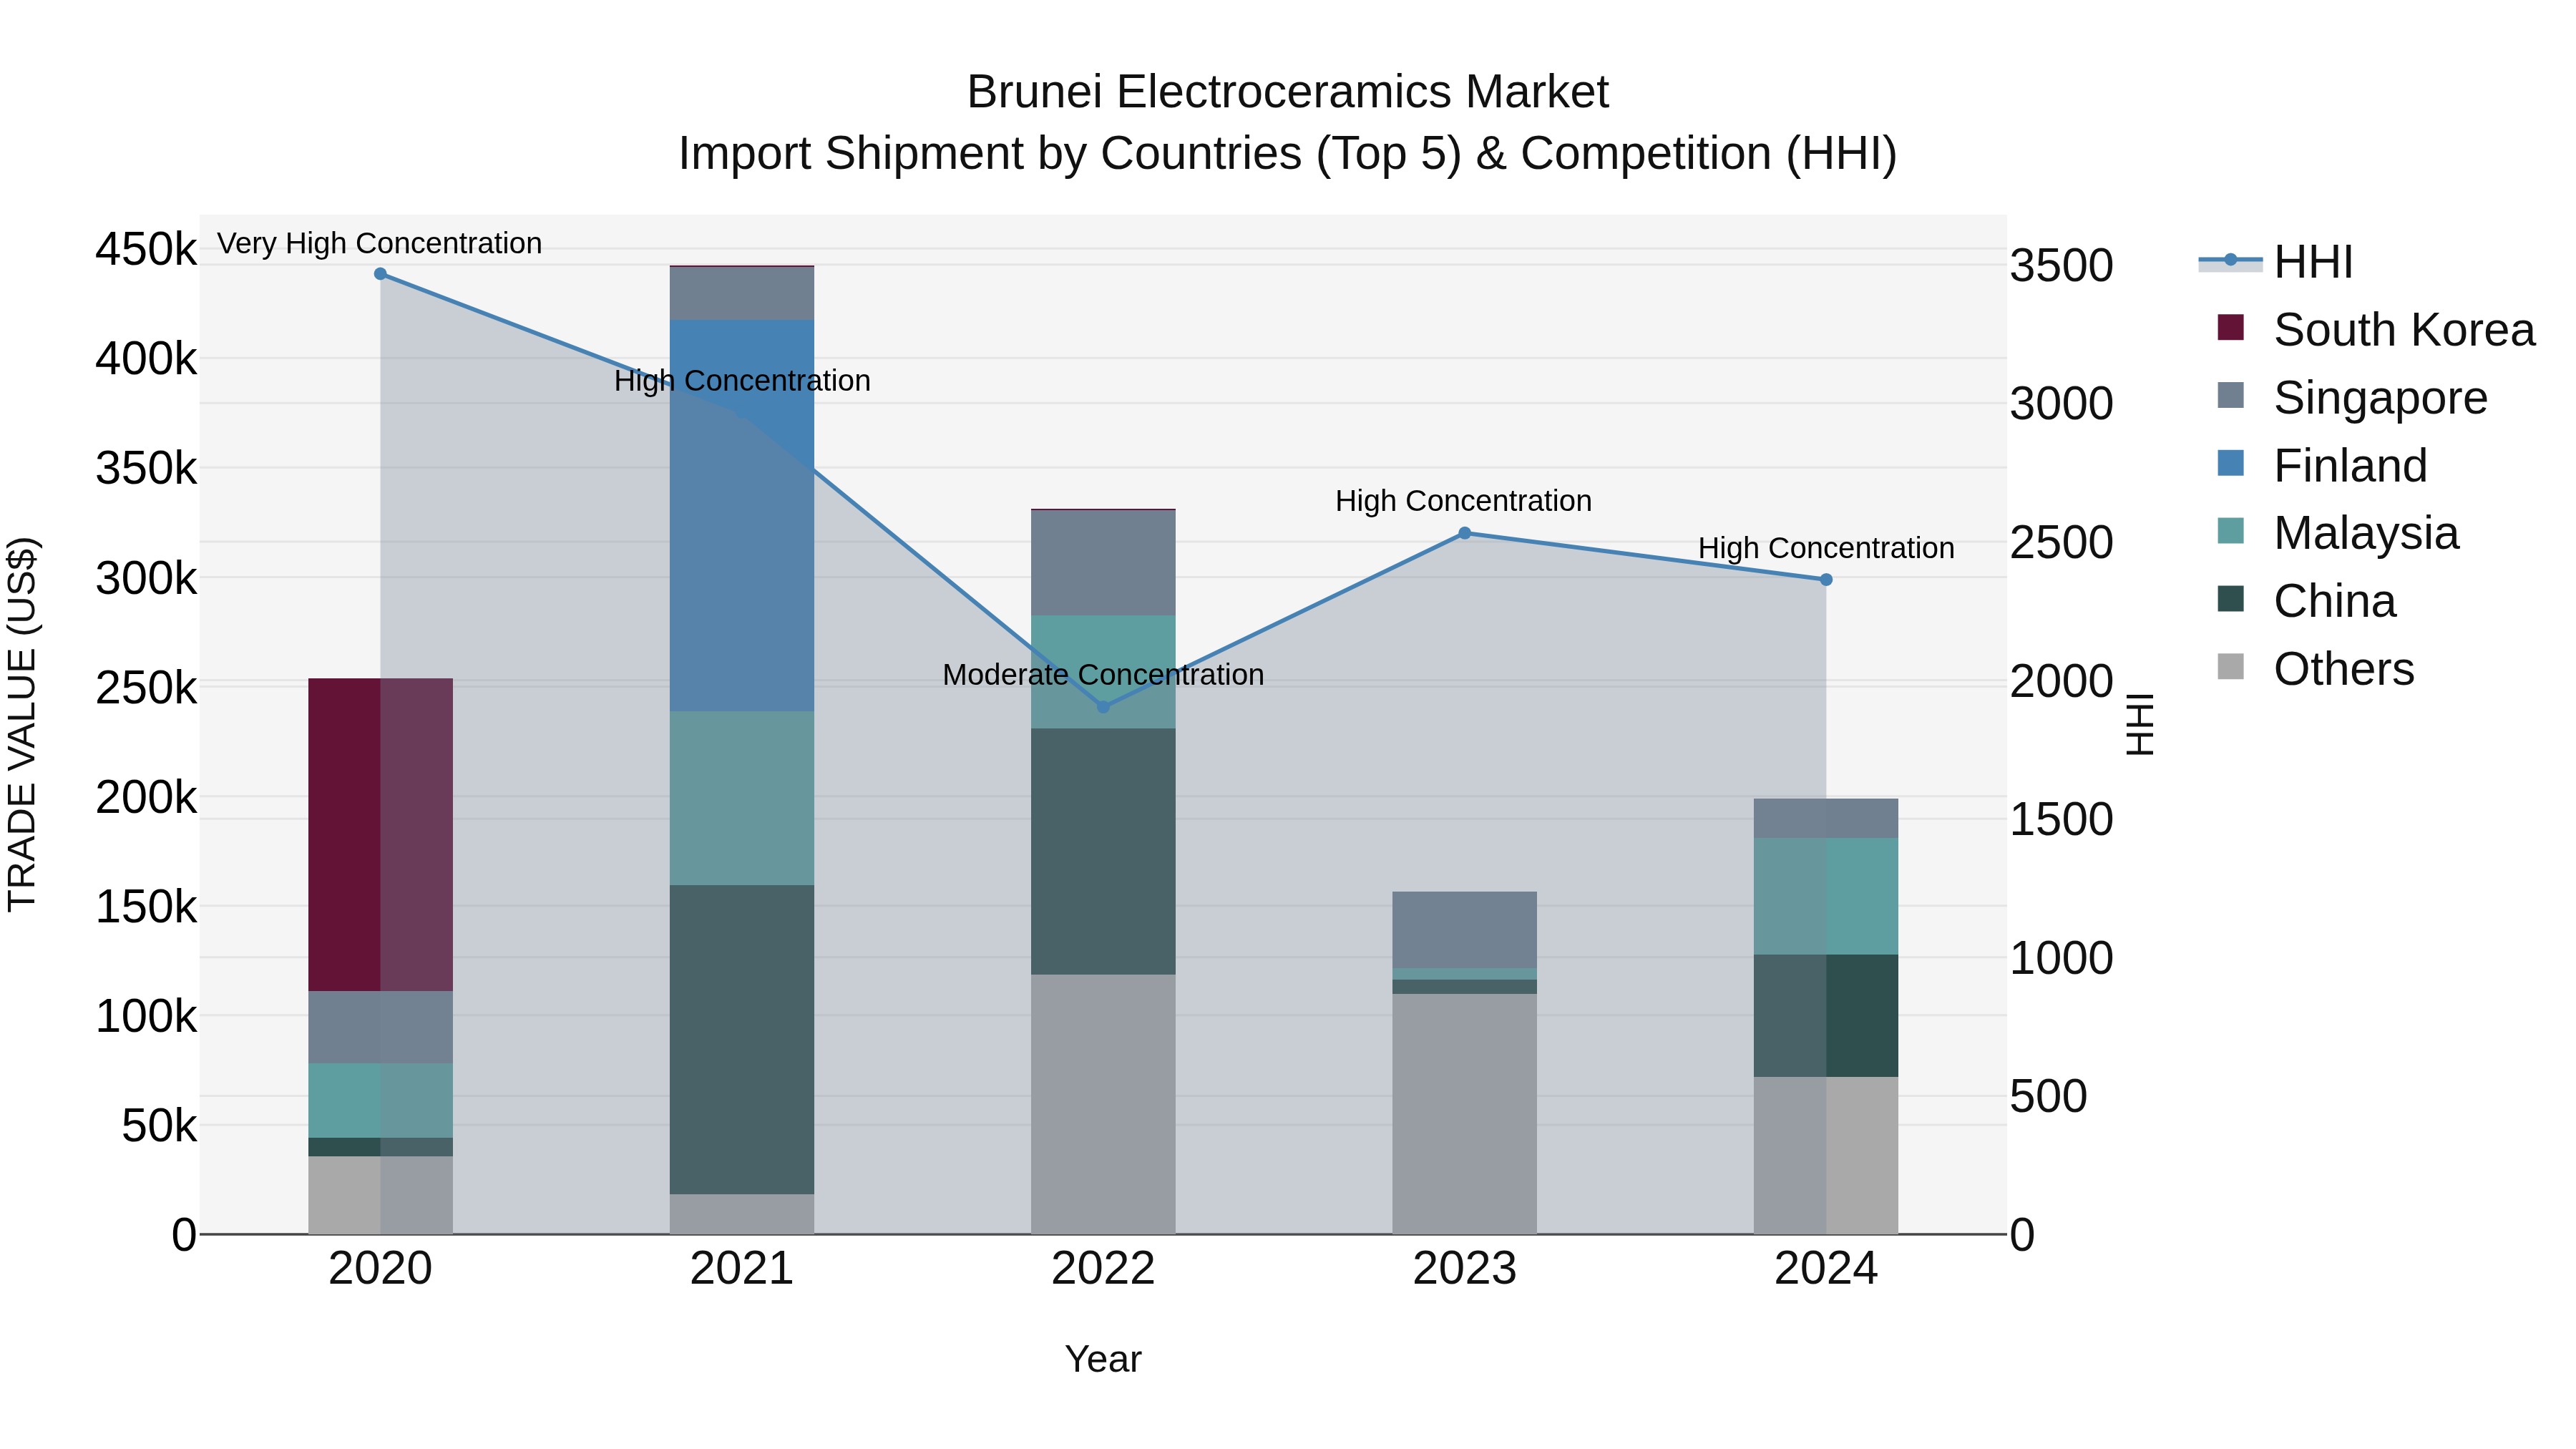Click the 'Moderate Concentration' annotation

click(x=1103, y=675)
